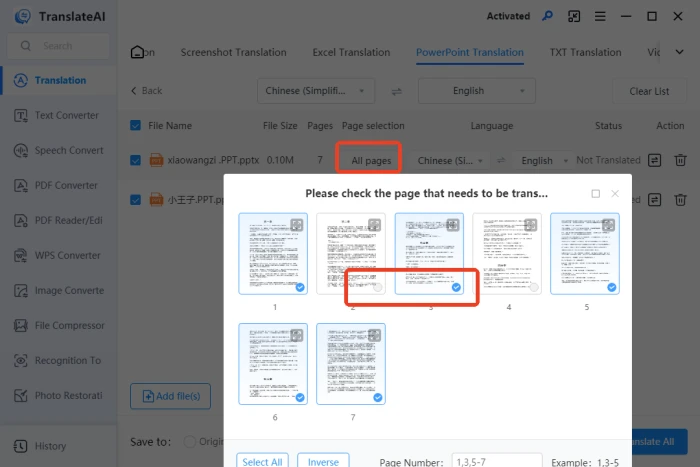Swap source and target languages icon

pyautogui.click(x=396, y=91)
